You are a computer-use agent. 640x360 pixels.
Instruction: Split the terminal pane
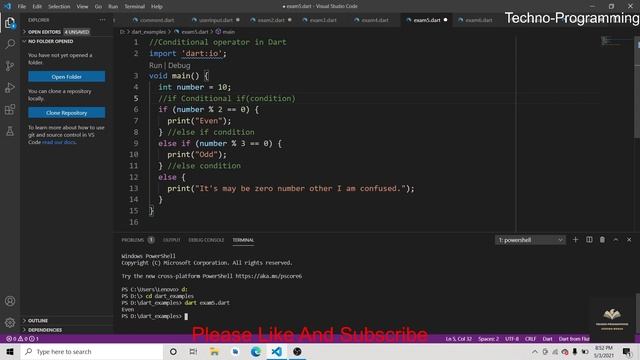click(x=589, y=240)
